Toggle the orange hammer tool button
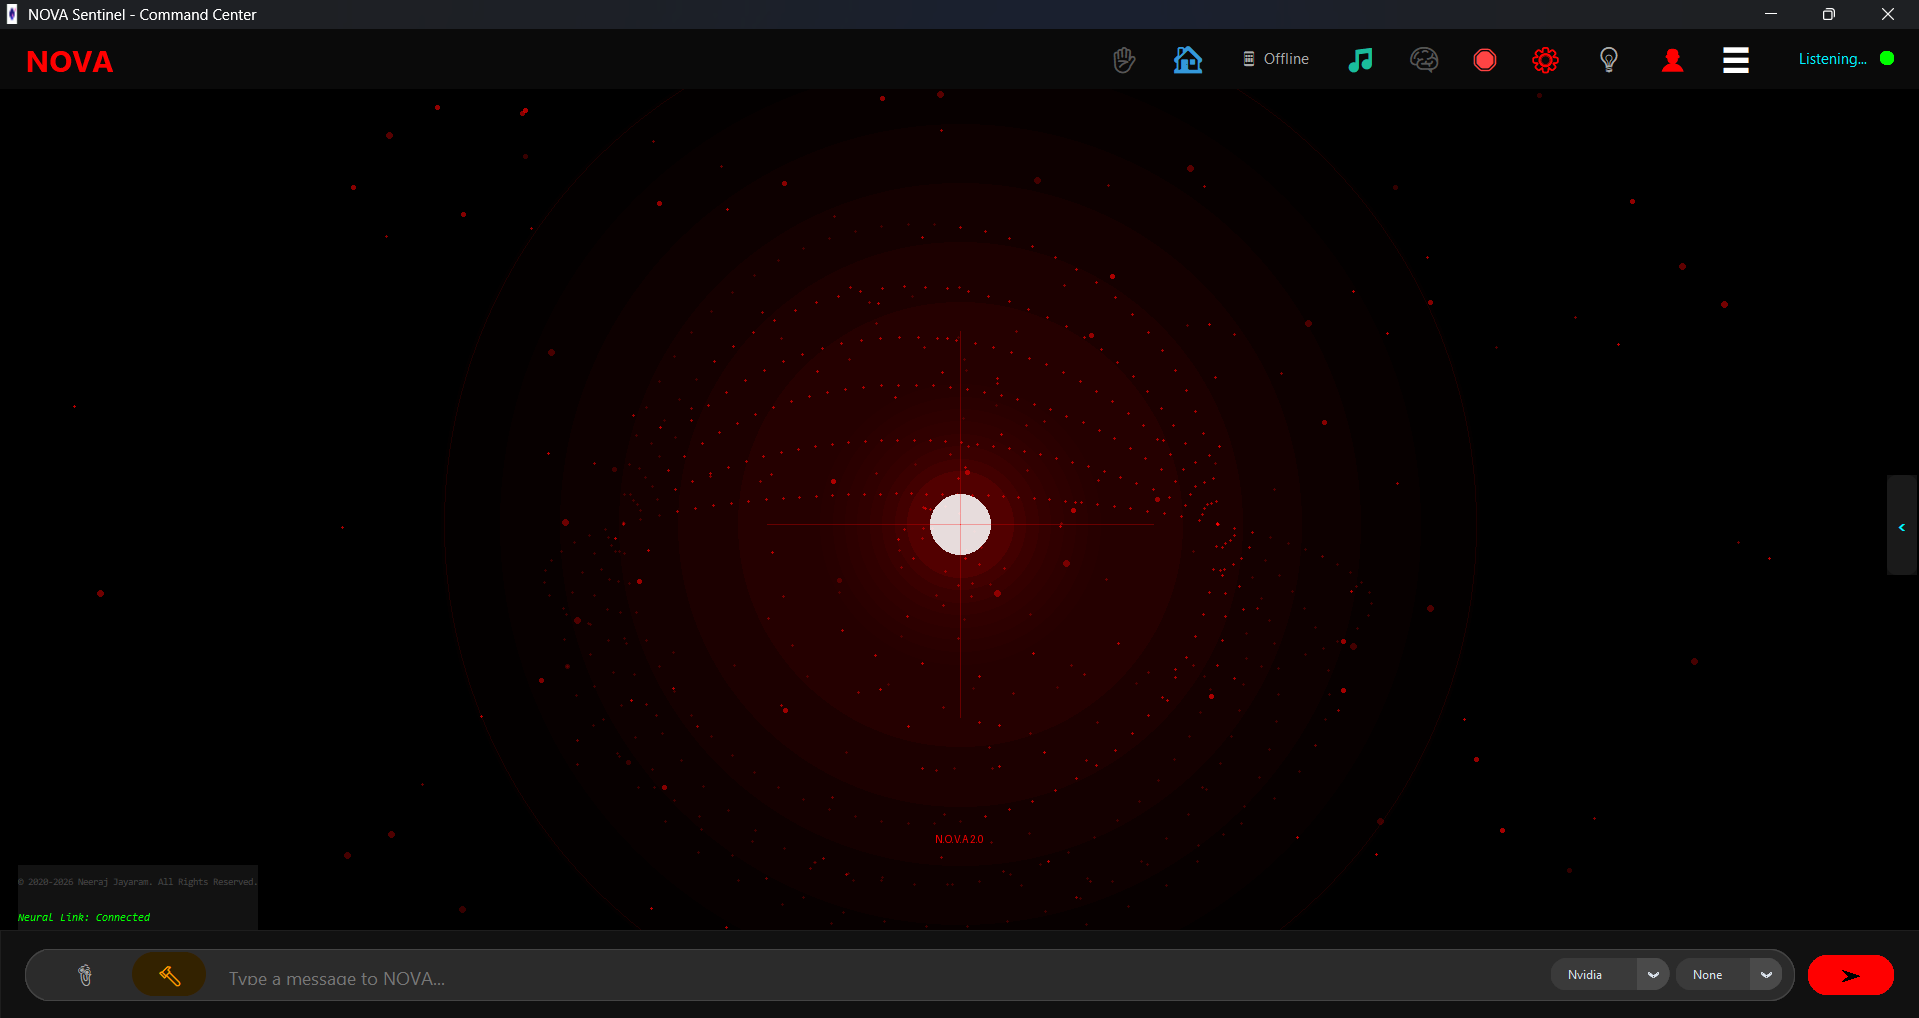 tap(169, 975)
